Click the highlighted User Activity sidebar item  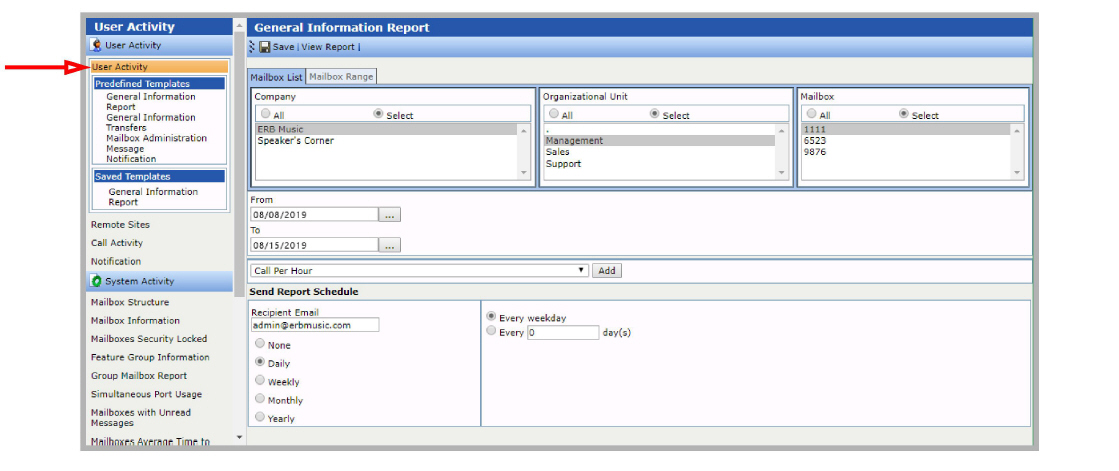tap(159, 67)
